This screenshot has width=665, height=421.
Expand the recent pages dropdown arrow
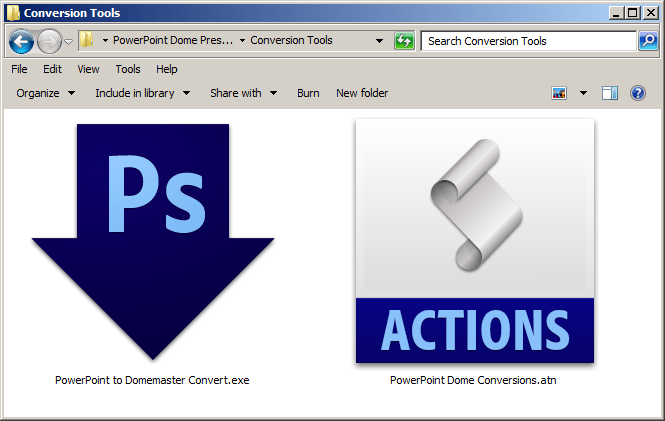68,42
